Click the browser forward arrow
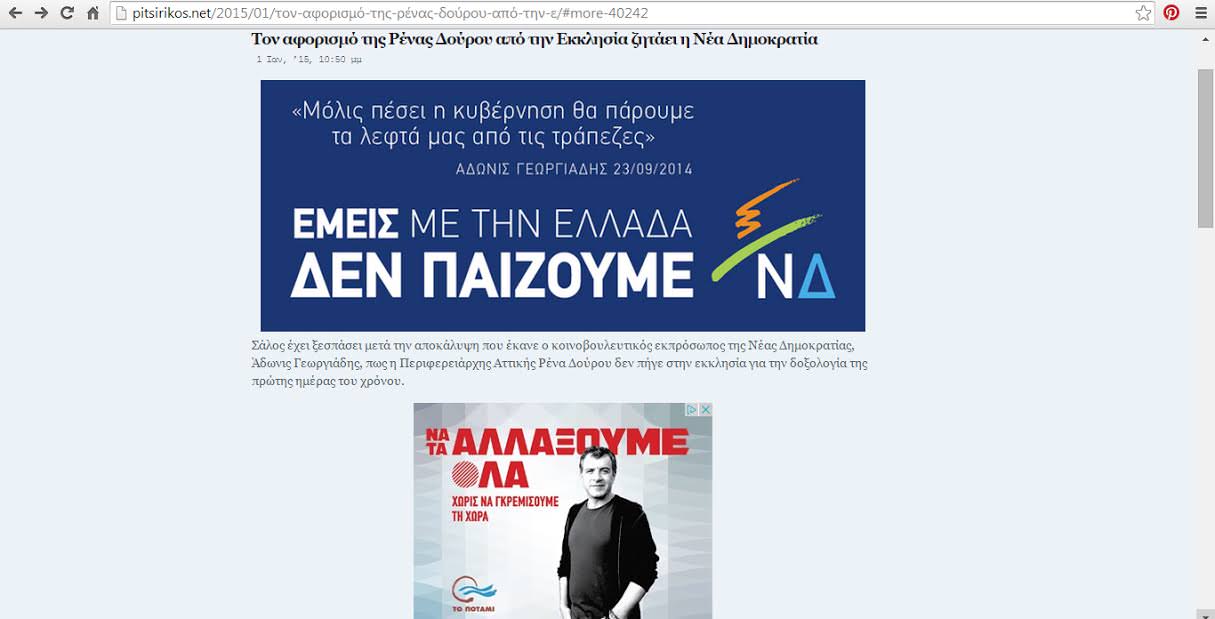Screen dimensions: 1215x619 coord(41,13)
